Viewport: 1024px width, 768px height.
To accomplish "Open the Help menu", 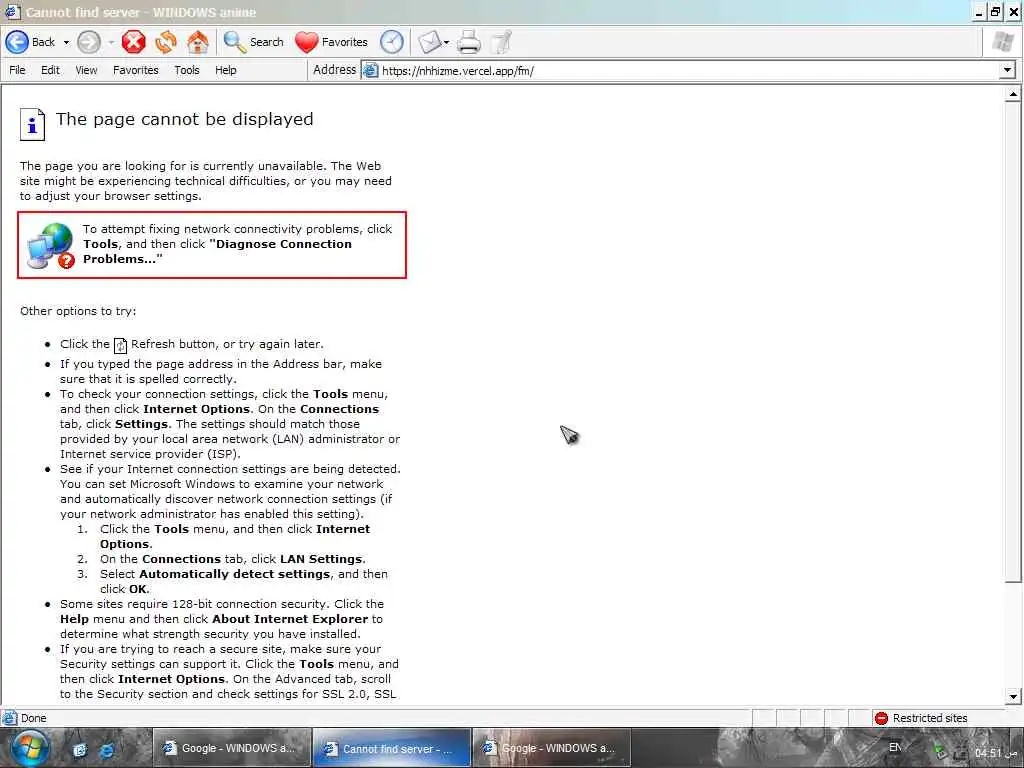I will pyautogui.click(x=226, y=70).
